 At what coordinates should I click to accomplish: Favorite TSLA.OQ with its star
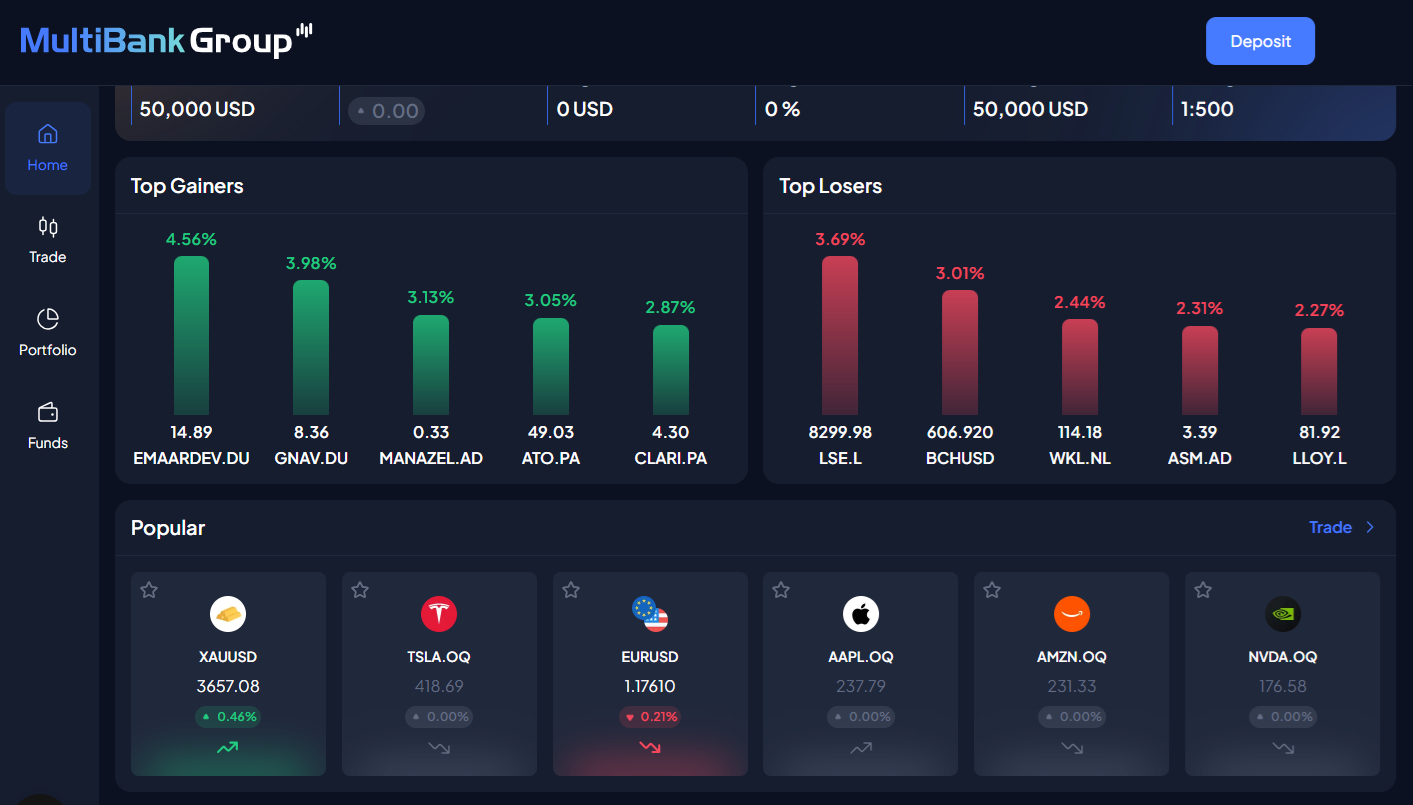(360, 590)
